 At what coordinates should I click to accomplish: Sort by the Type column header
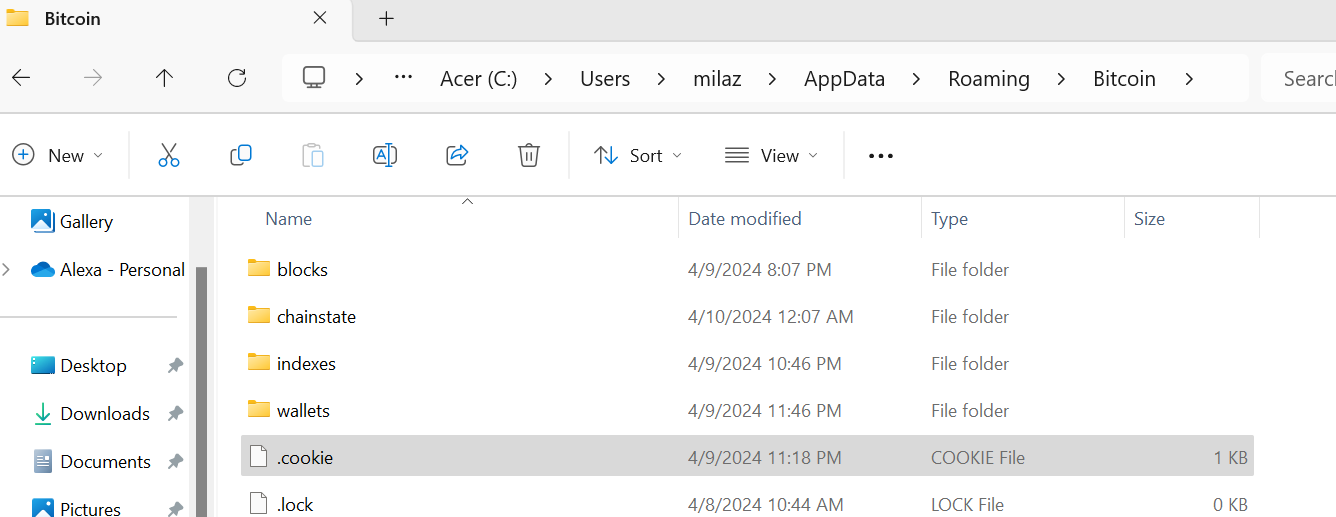tap(949, 218)
